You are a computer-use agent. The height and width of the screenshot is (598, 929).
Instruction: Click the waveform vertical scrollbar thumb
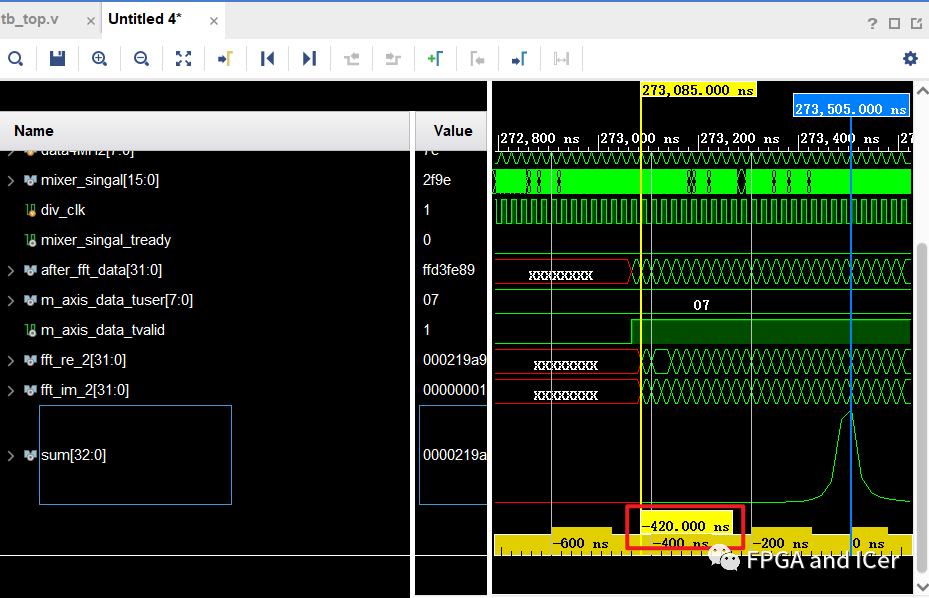point(922,408)
